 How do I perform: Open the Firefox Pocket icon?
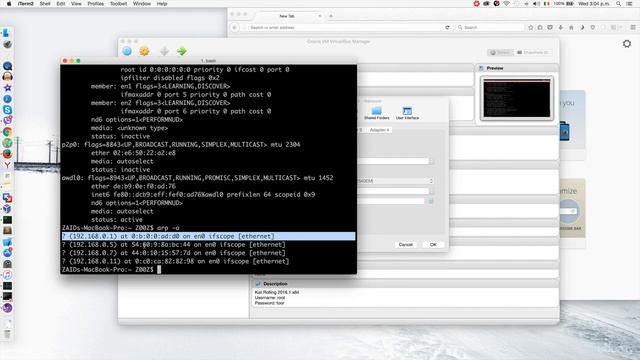[550, 27]
